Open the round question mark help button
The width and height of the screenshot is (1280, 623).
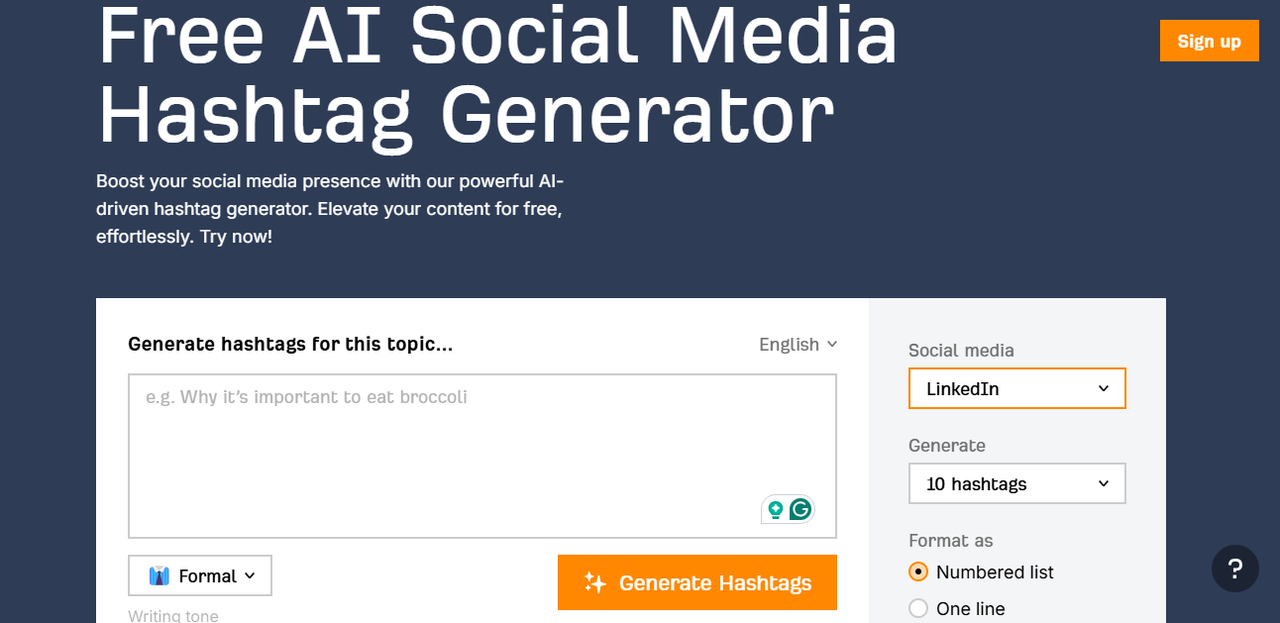tap(1235, 569)
